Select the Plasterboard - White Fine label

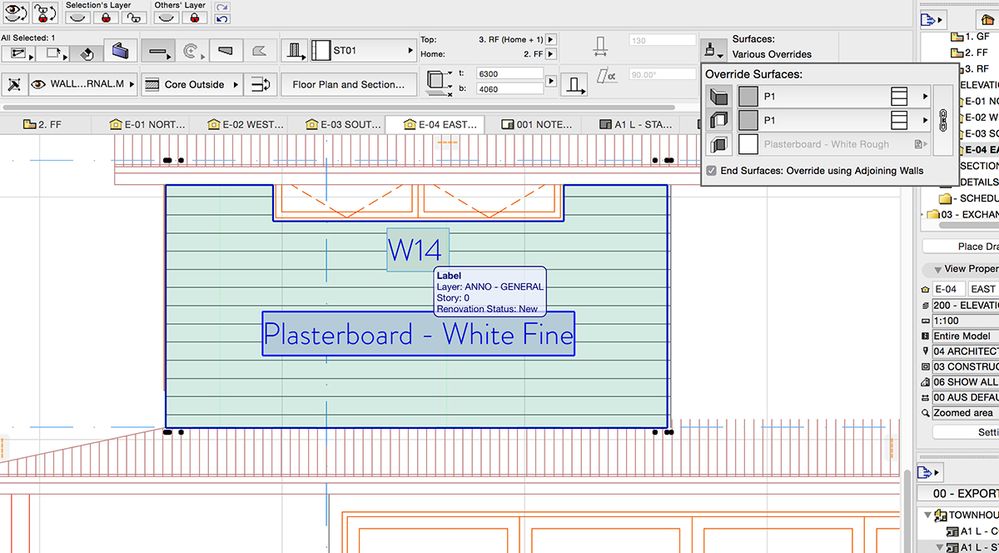[419, 334]
